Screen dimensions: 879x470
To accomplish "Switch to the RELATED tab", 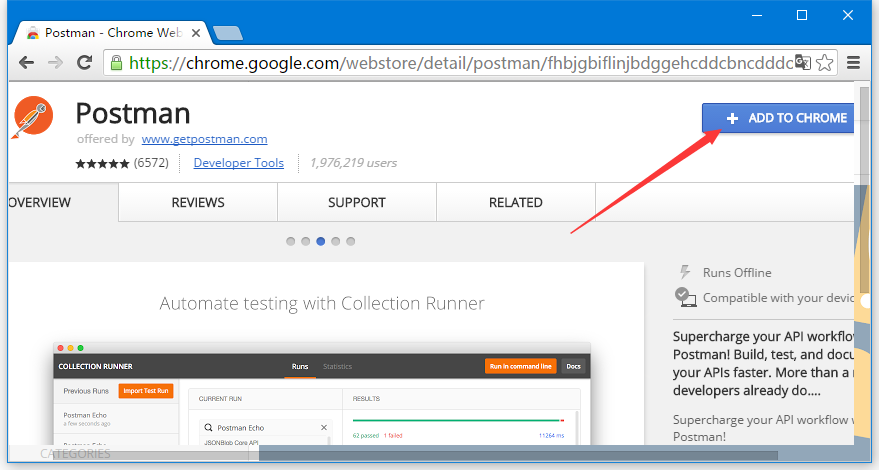I will point(516,202).
